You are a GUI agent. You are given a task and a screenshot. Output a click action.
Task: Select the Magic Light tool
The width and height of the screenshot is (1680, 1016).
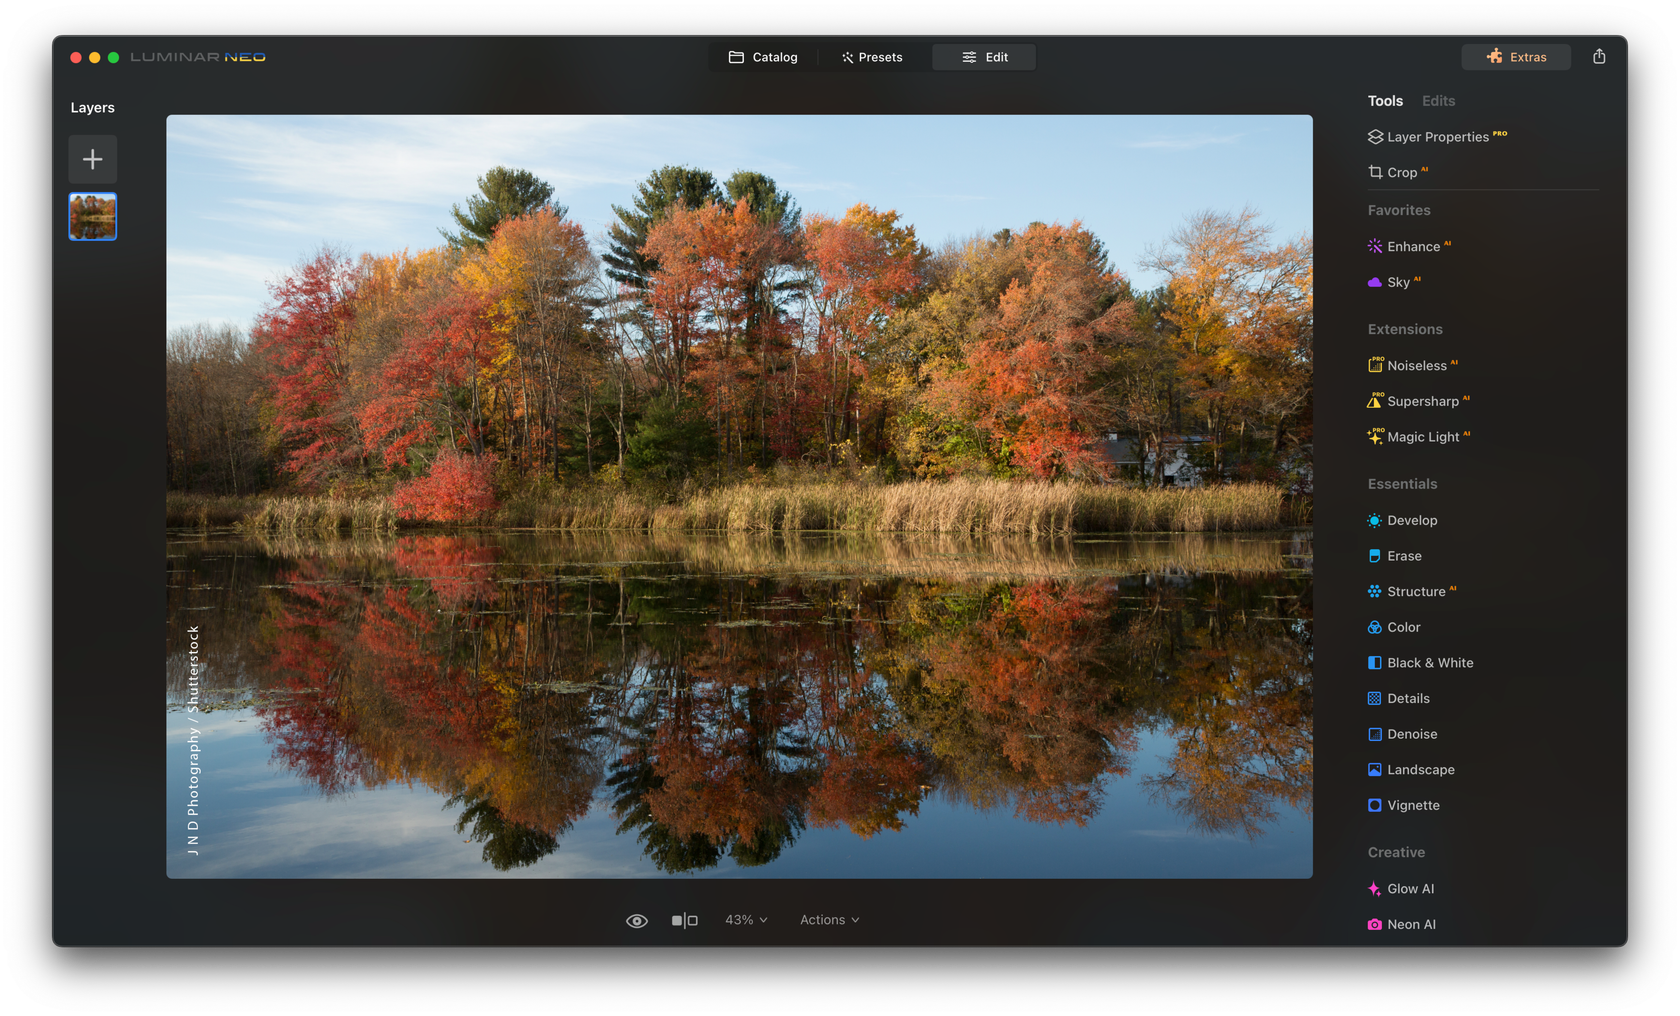click(1424, 437)
